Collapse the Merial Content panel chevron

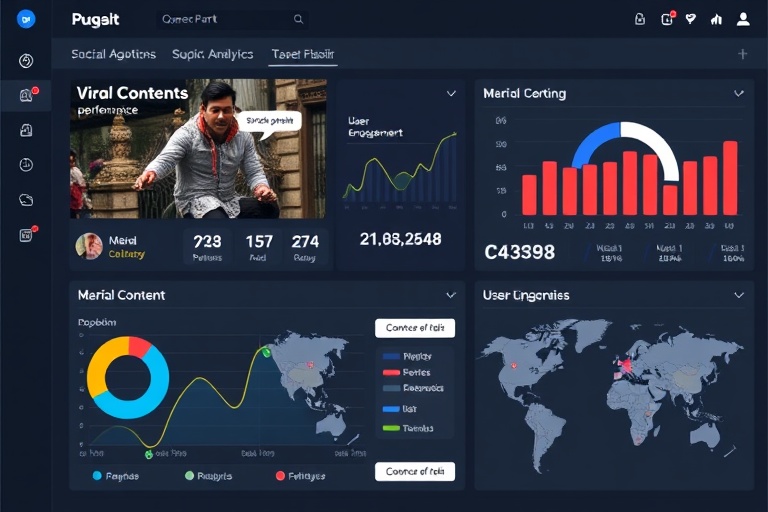[x=451, y=295]
